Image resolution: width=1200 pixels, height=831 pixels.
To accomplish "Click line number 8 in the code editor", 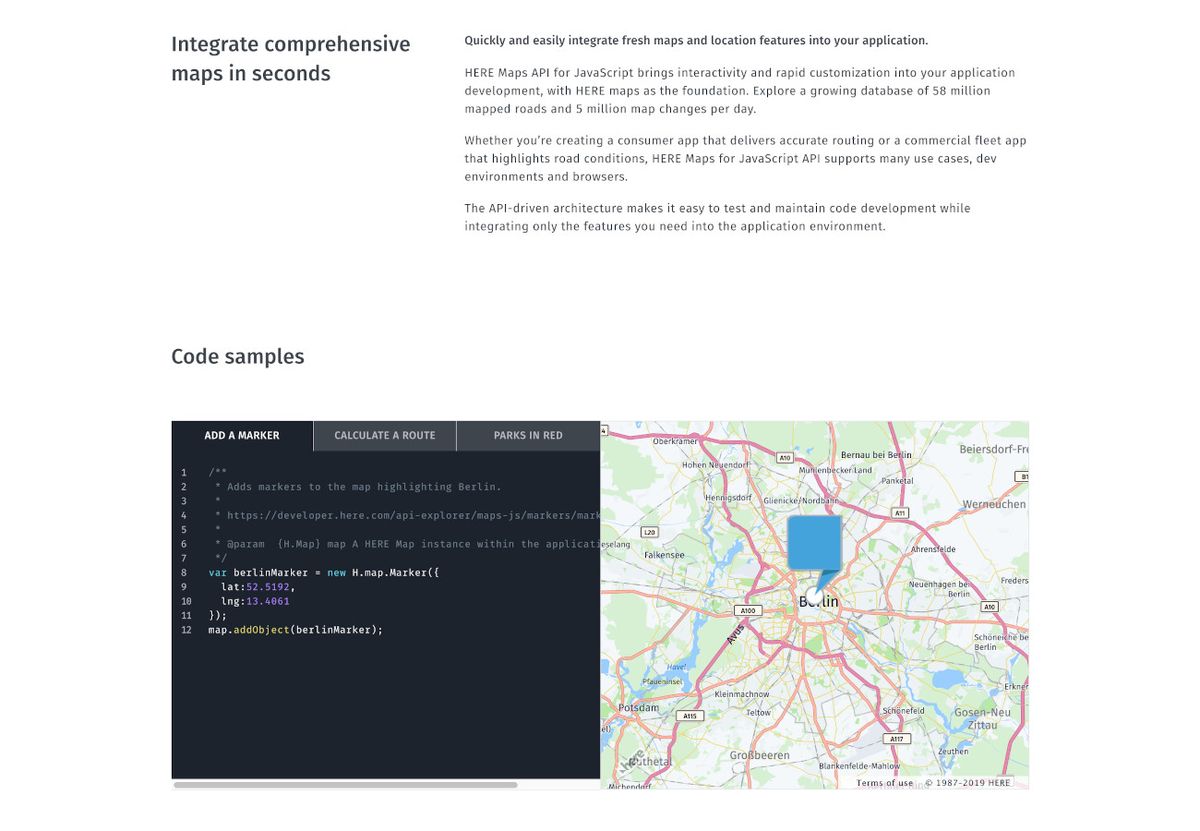I will point(183,572).
